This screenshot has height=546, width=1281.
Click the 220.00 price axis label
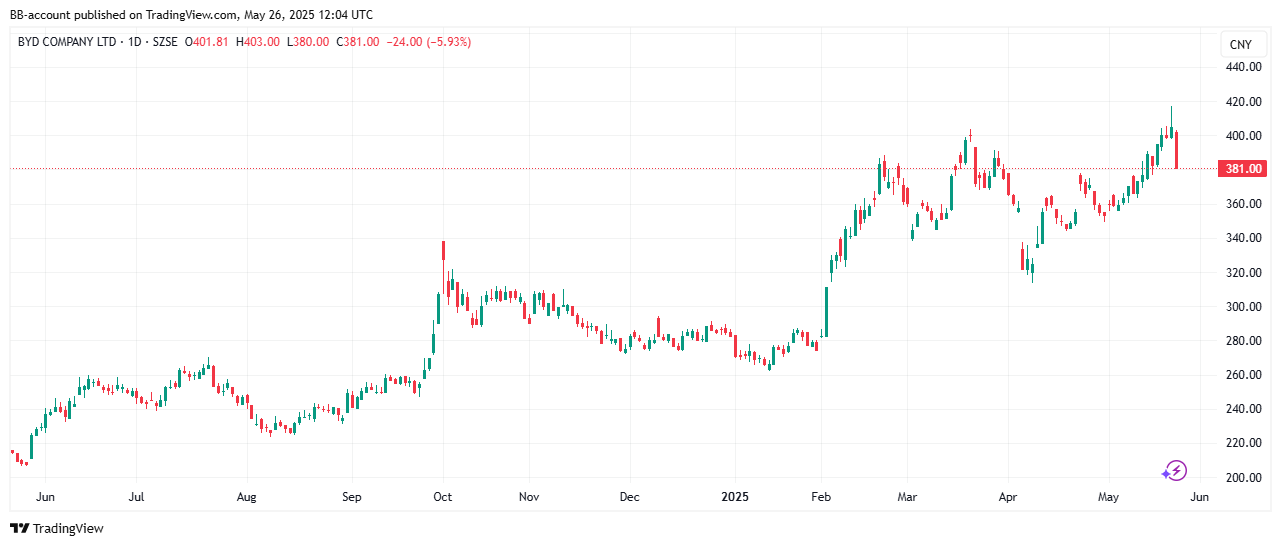click(1246, 443)
